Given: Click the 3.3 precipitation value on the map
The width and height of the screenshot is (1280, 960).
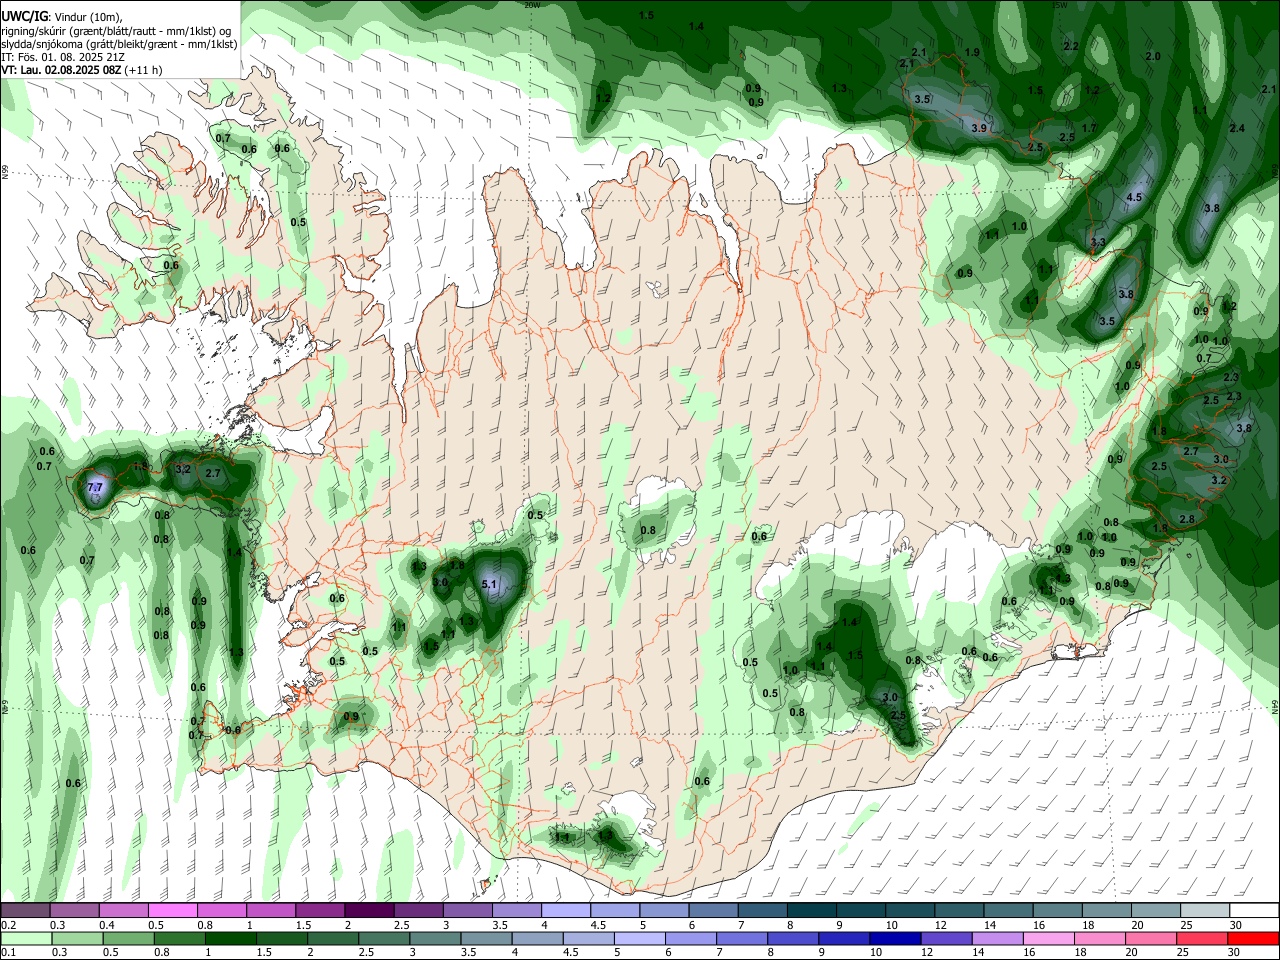Looking at the screenshot, I should pos(1098,242).
